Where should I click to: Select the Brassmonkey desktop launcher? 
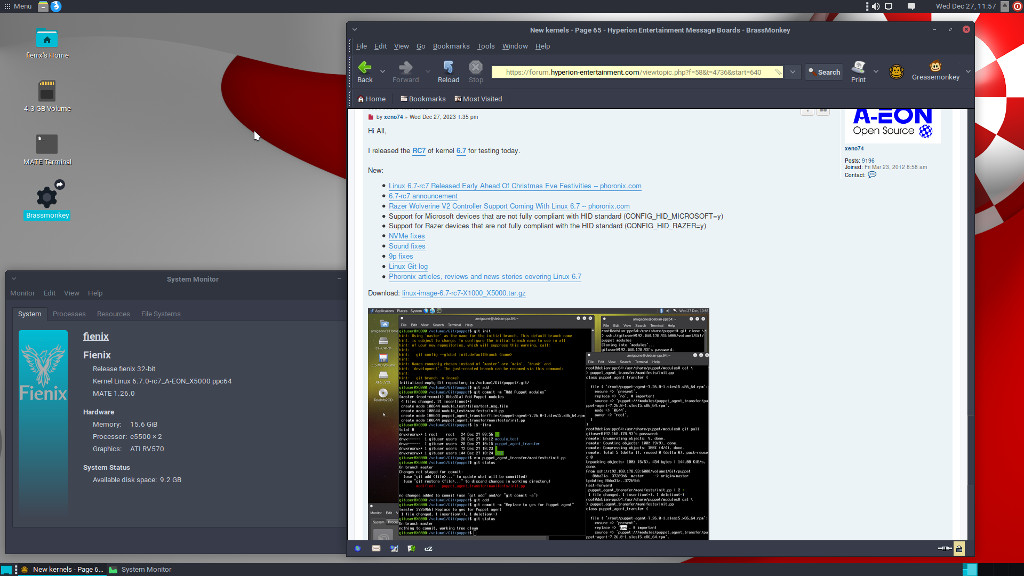[47, 202]
